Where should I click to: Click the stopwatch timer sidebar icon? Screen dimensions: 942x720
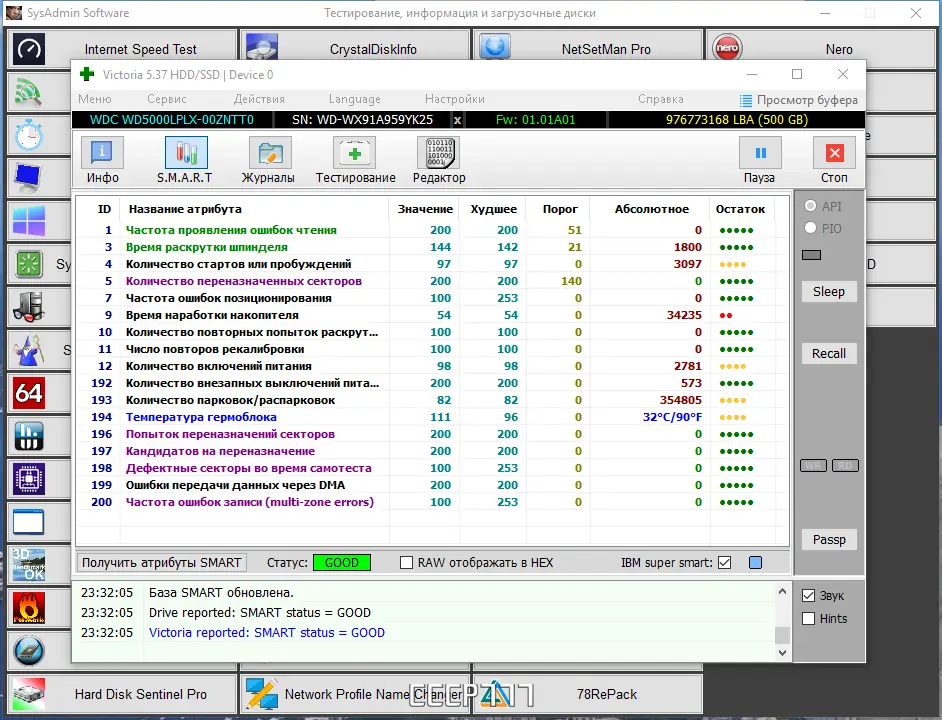28,135
